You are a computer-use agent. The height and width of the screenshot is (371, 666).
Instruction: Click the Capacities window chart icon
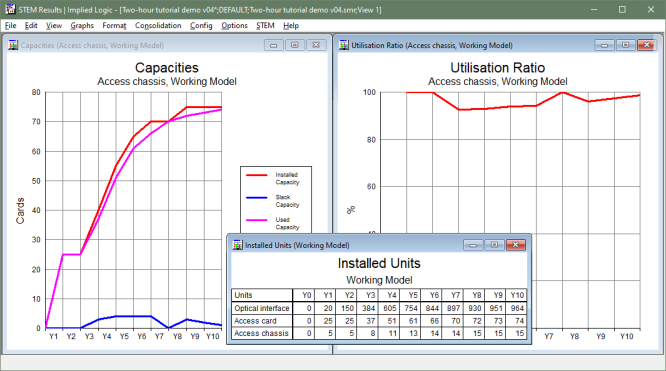(x=13, y=45)
